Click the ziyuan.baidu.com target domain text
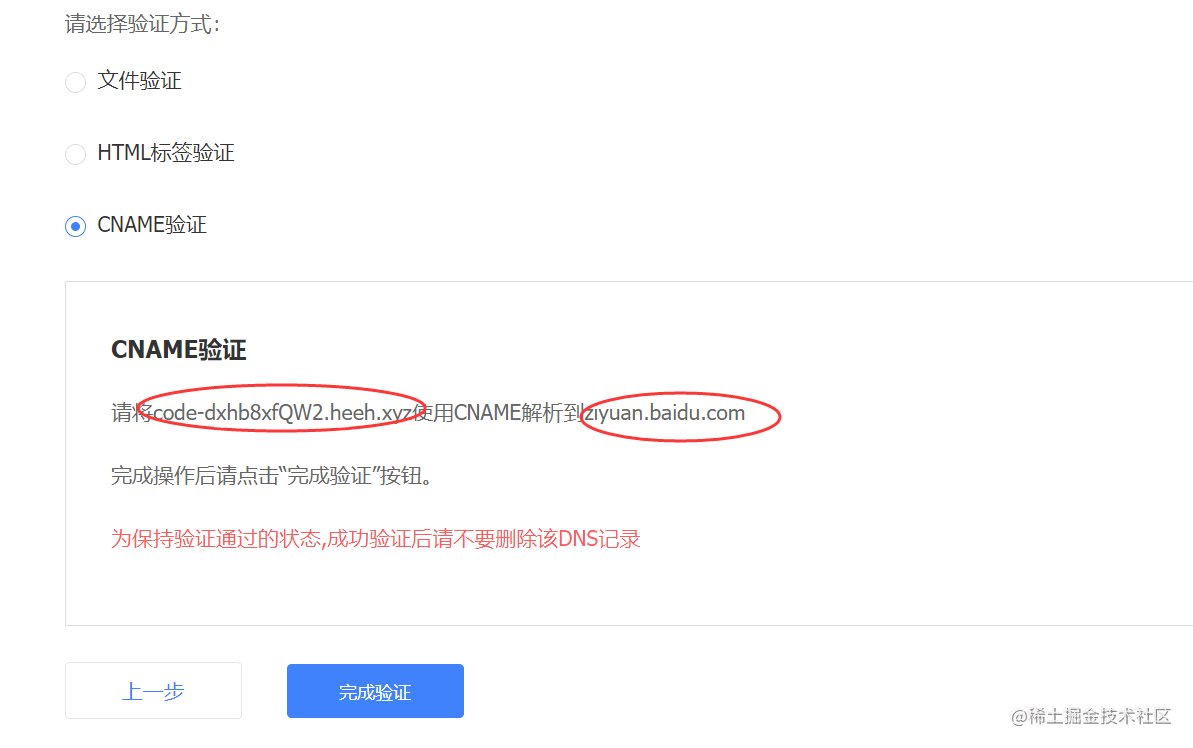The width and height of the screenshot is (1193, 748). point(664,413)
